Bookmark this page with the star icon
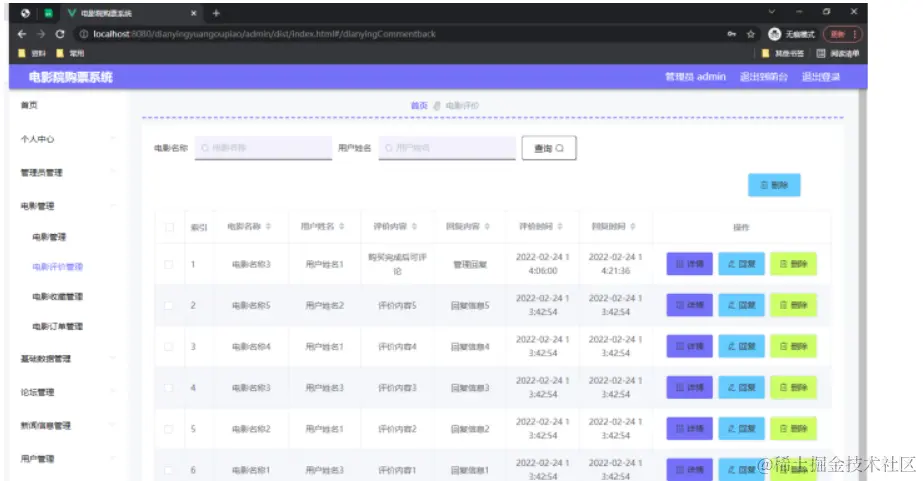 point(751,34)
